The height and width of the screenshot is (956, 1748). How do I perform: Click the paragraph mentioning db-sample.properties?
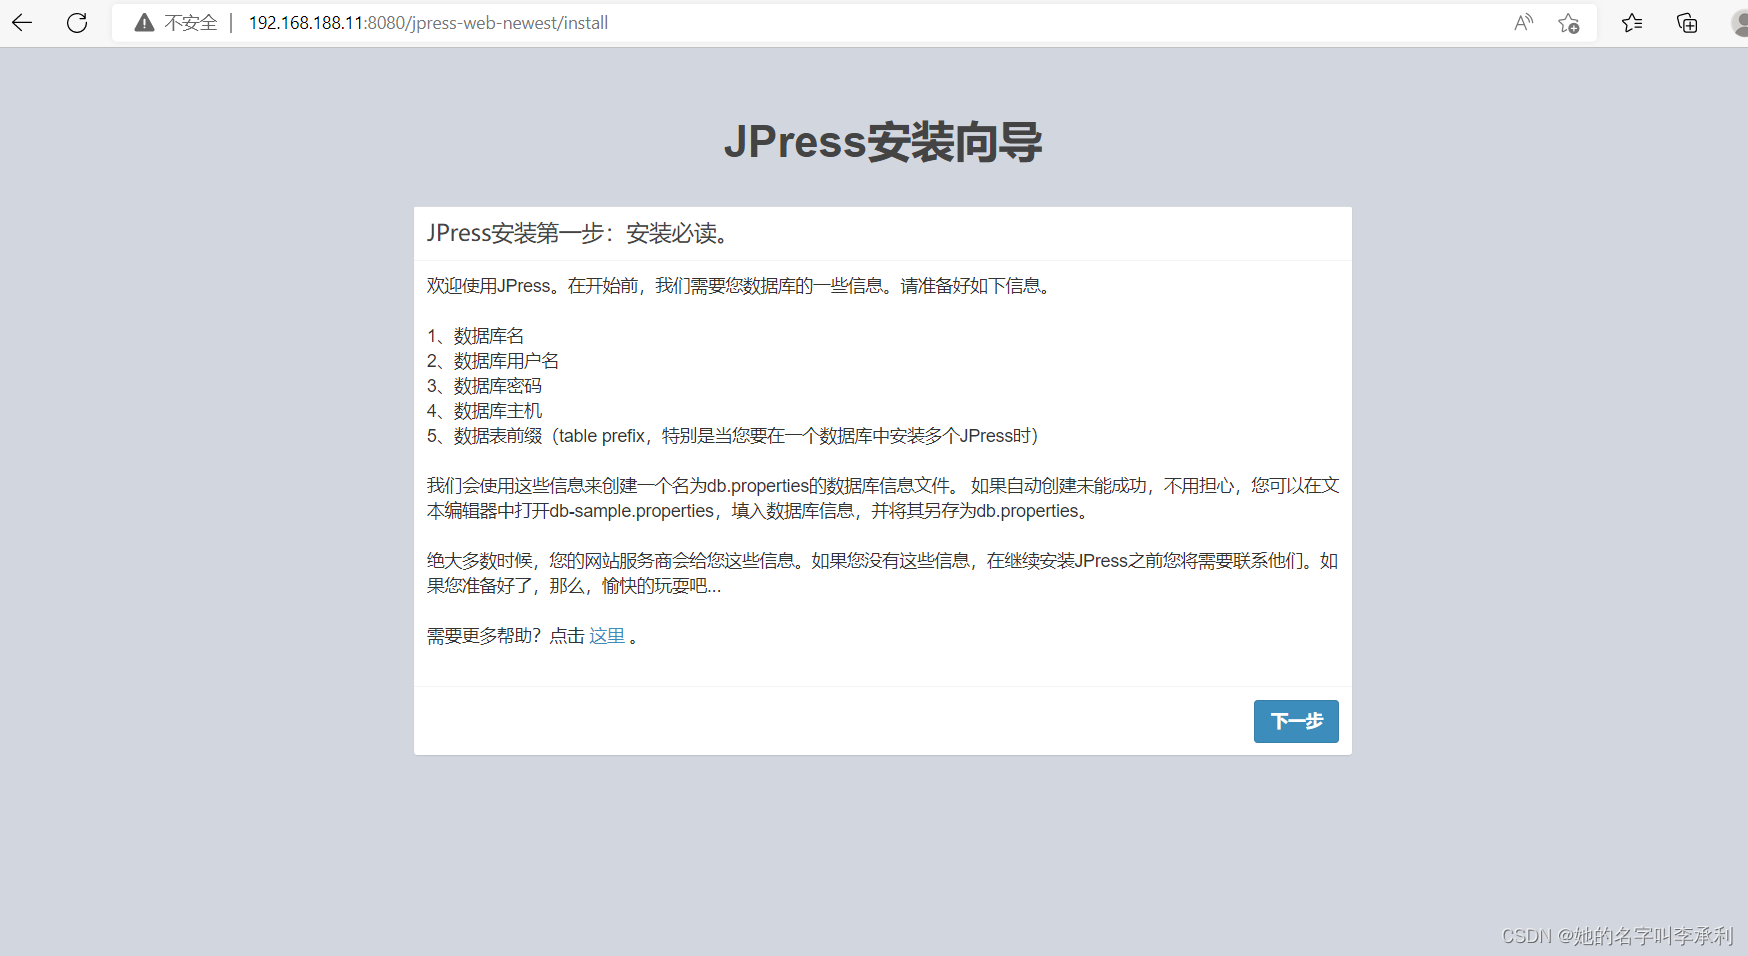[883, 498]
